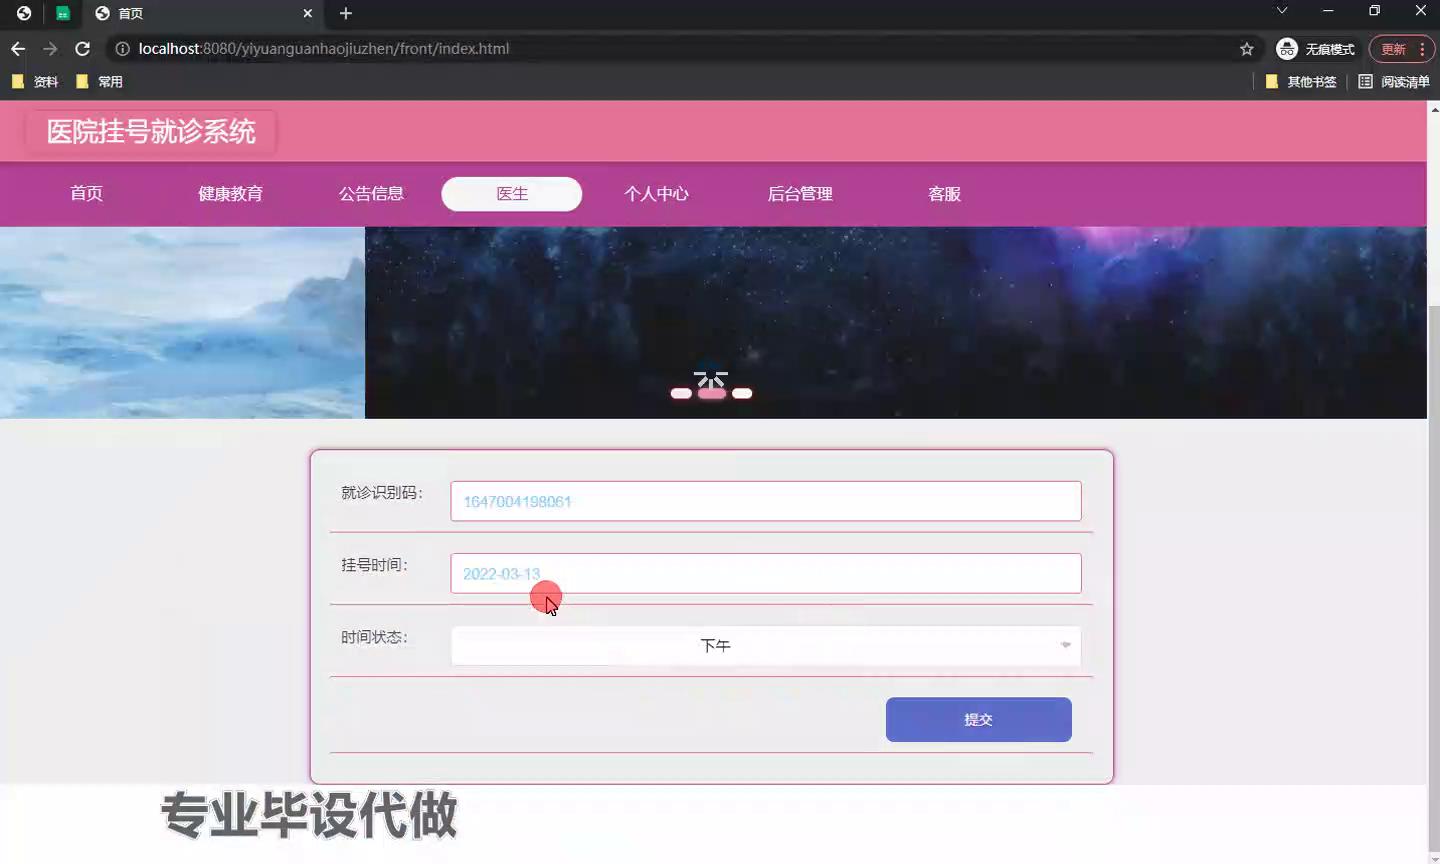The width and height of the screenshot is (1440, 864).
Task: Click the browser back arrow icon
Action: [x=18, y=49]
